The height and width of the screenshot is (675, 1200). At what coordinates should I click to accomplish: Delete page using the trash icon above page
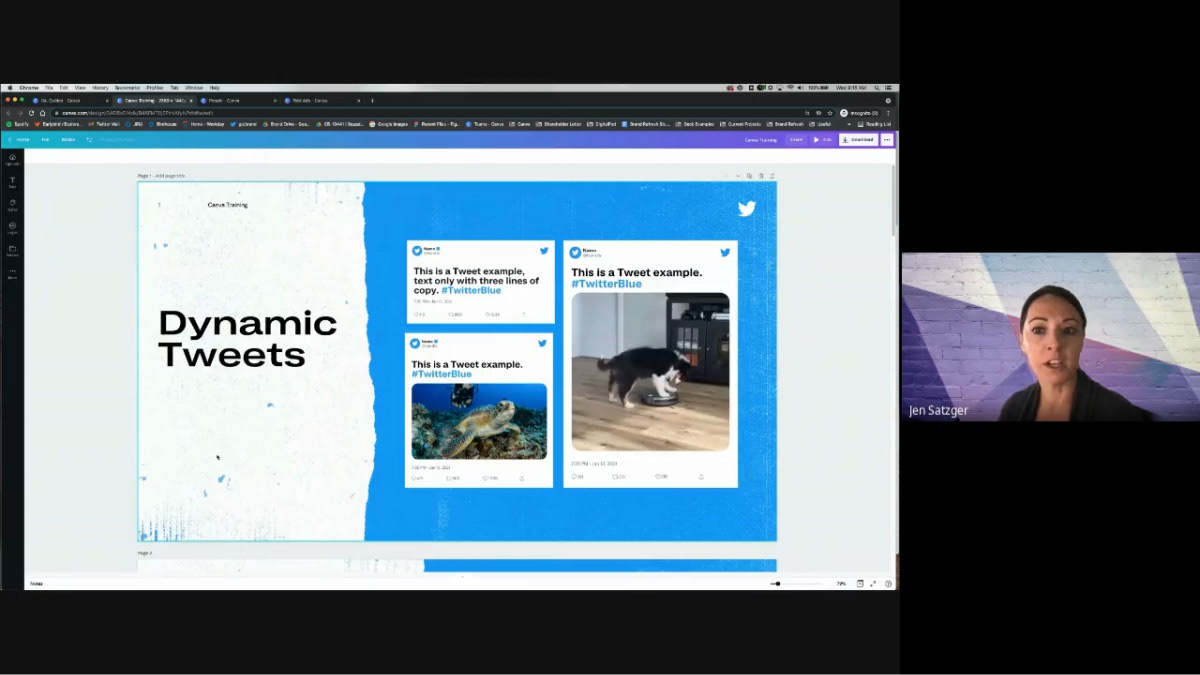[x=760, y=176]
